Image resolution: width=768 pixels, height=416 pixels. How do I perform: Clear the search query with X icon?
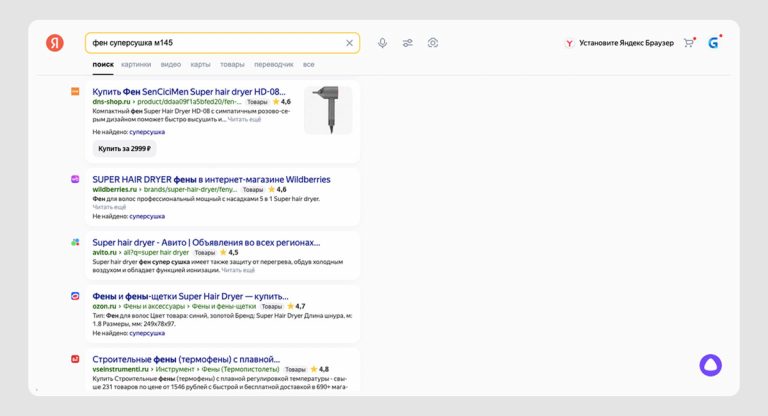(349, 43)
